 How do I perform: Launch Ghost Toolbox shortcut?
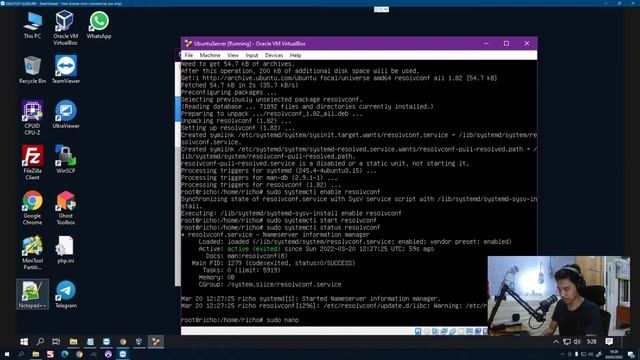(65, 207)
